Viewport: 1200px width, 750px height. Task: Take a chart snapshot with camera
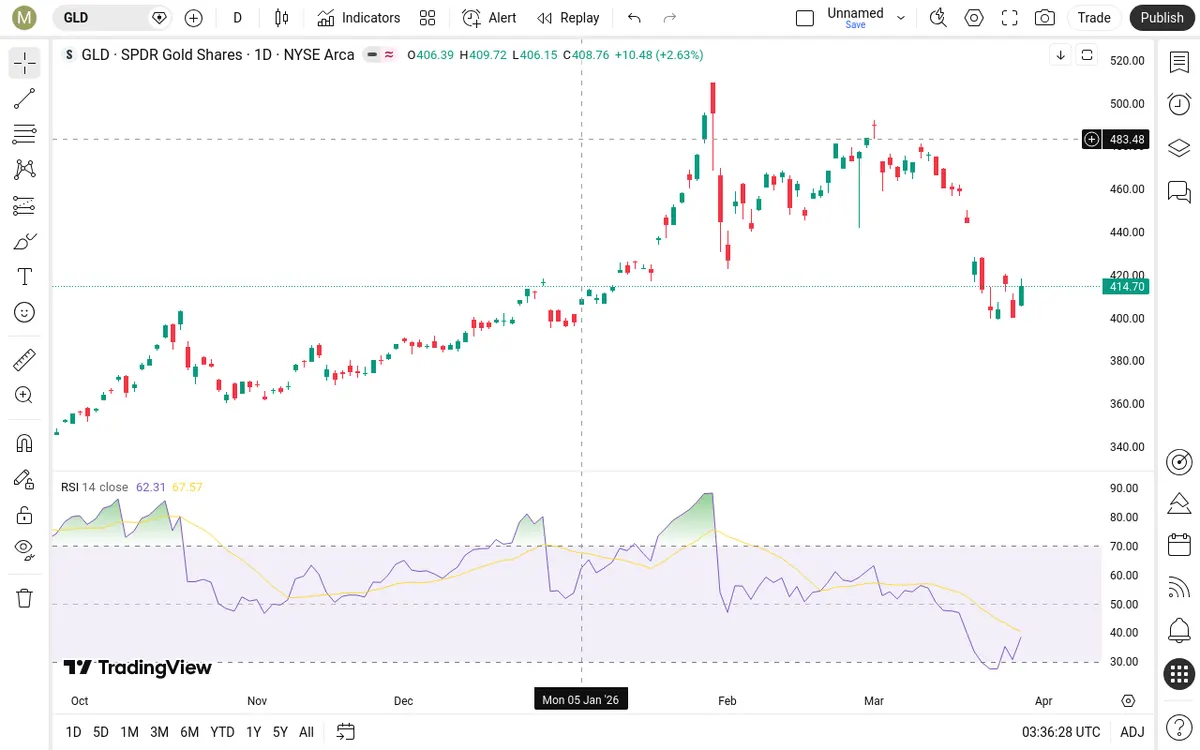[x=1045, y=17]
